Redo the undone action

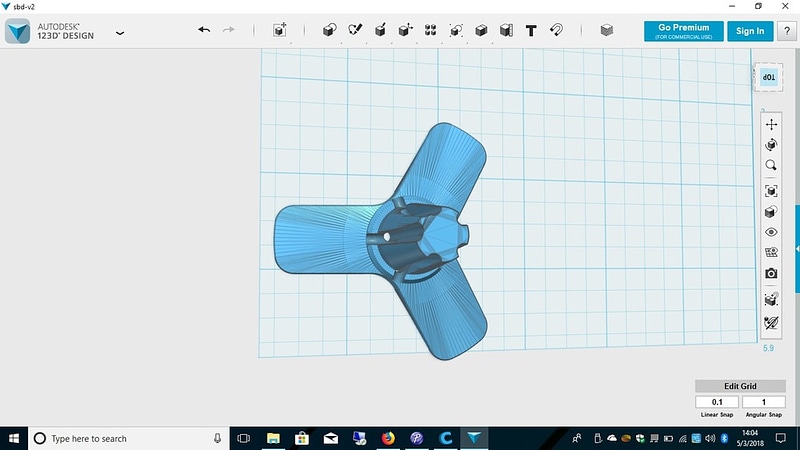[x=229, y=30]
